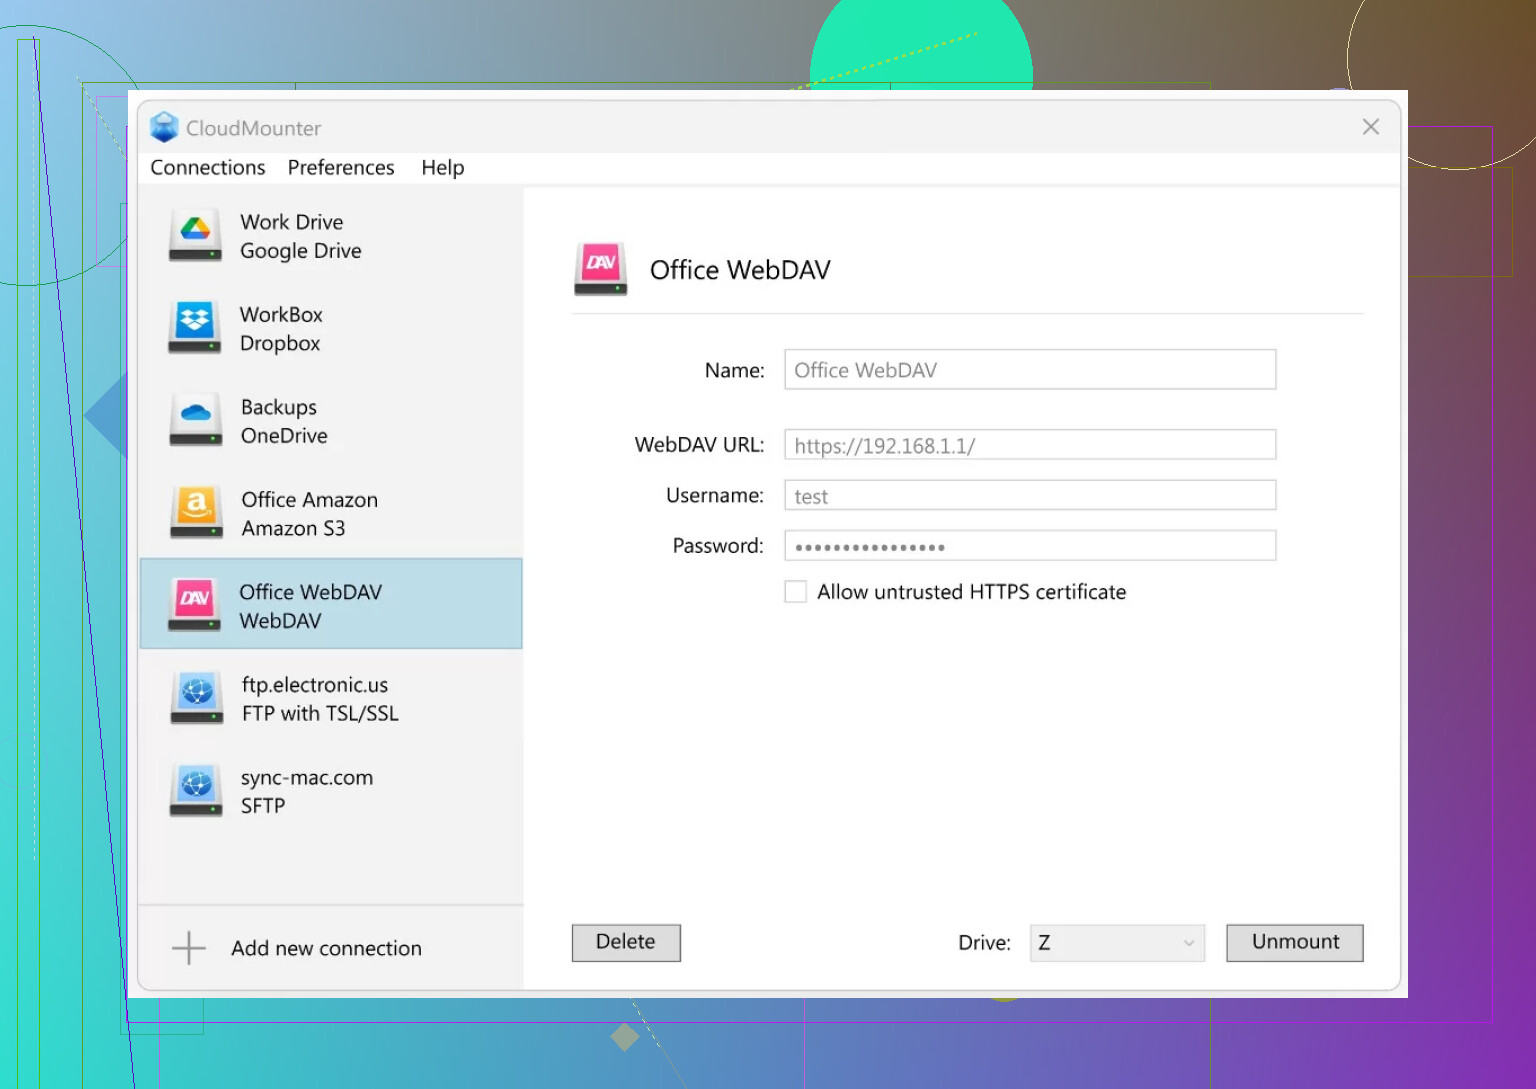Close the CloudMounter window
Screen dimensions: 1536x1089
pyautogui.click(x=1371, y=127)
